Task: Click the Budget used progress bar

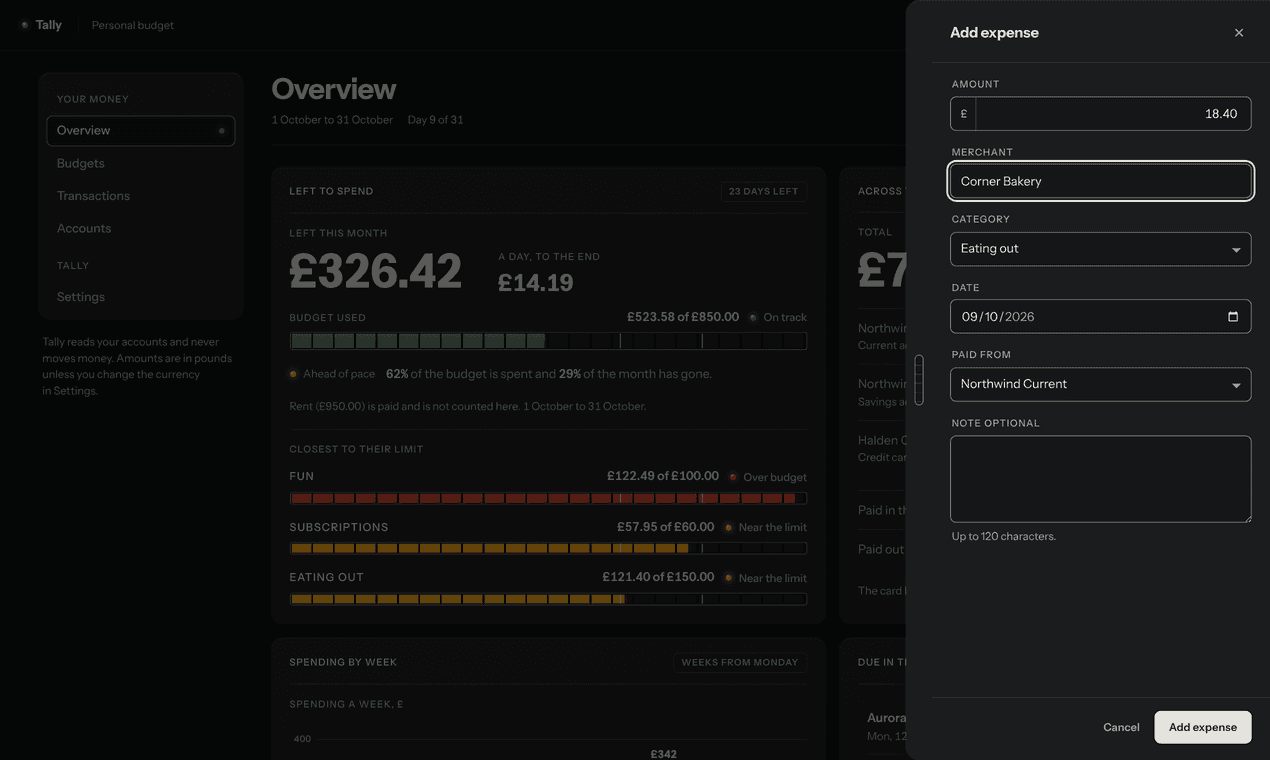Action: click(x=548, y=341)
